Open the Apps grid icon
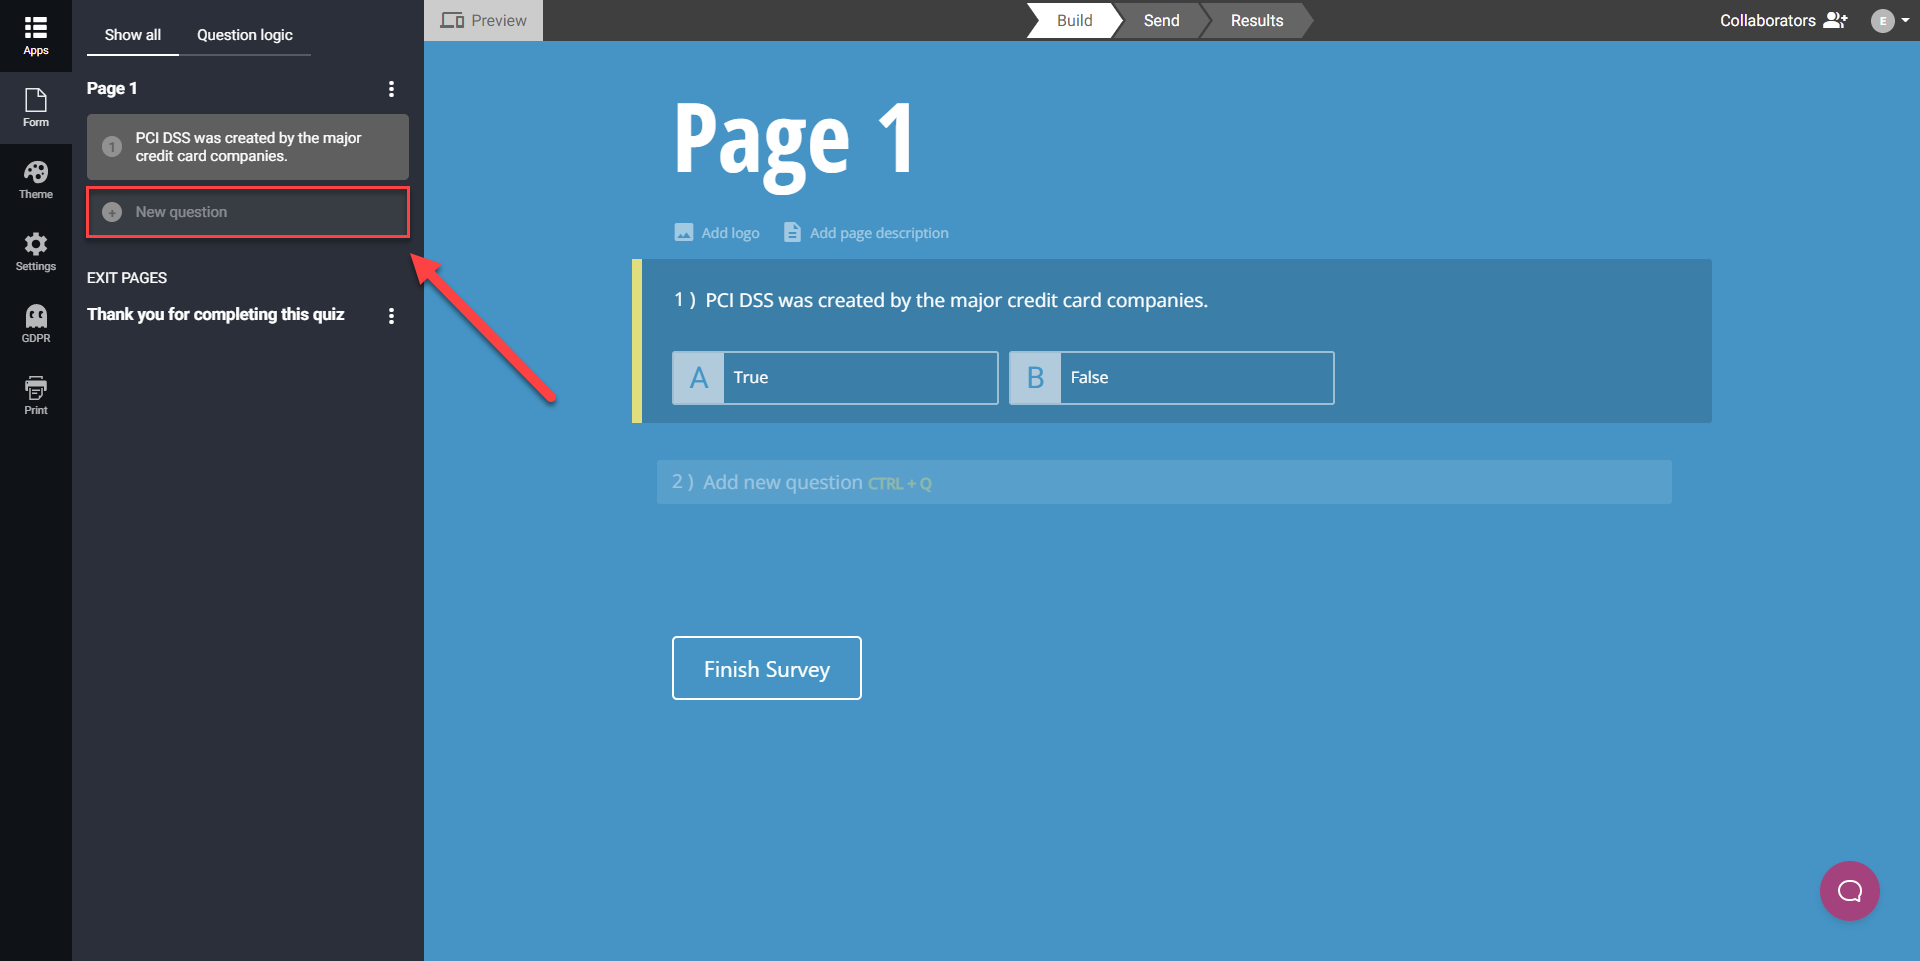The height and width of the screenshot is (961, 1920). [x=36, y=28]
